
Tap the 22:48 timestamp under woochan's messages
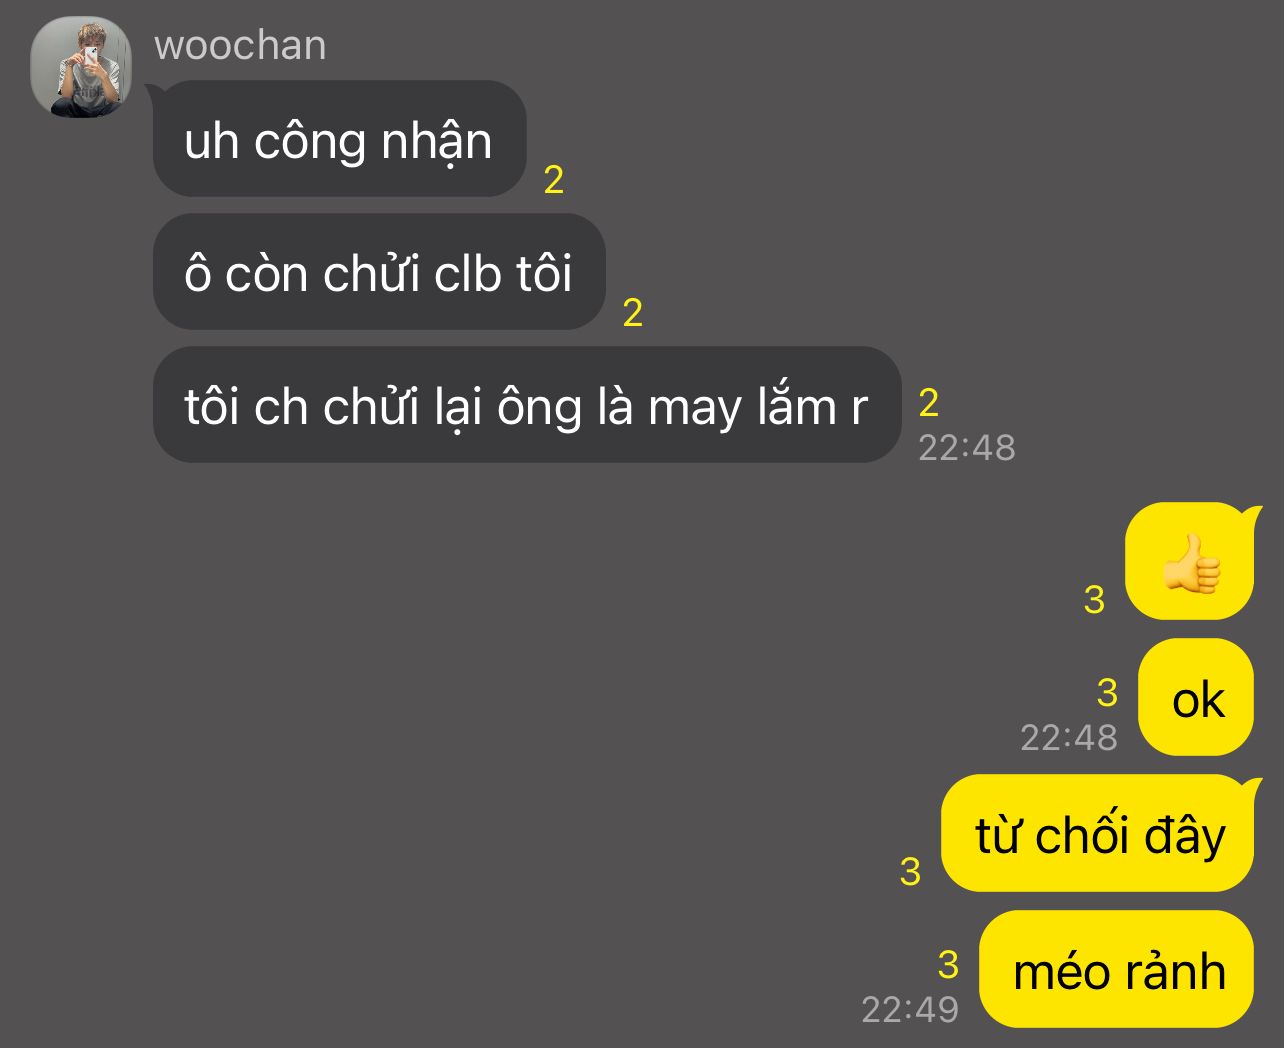pyautogui.click(x=967, y=447)
